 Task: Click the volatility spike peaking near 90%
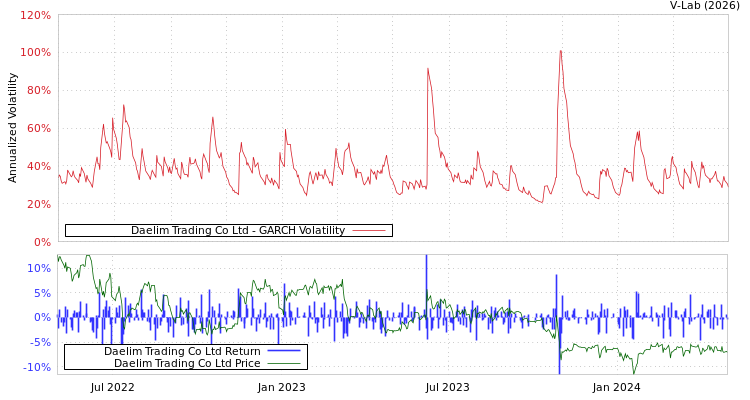coord(428,69)
